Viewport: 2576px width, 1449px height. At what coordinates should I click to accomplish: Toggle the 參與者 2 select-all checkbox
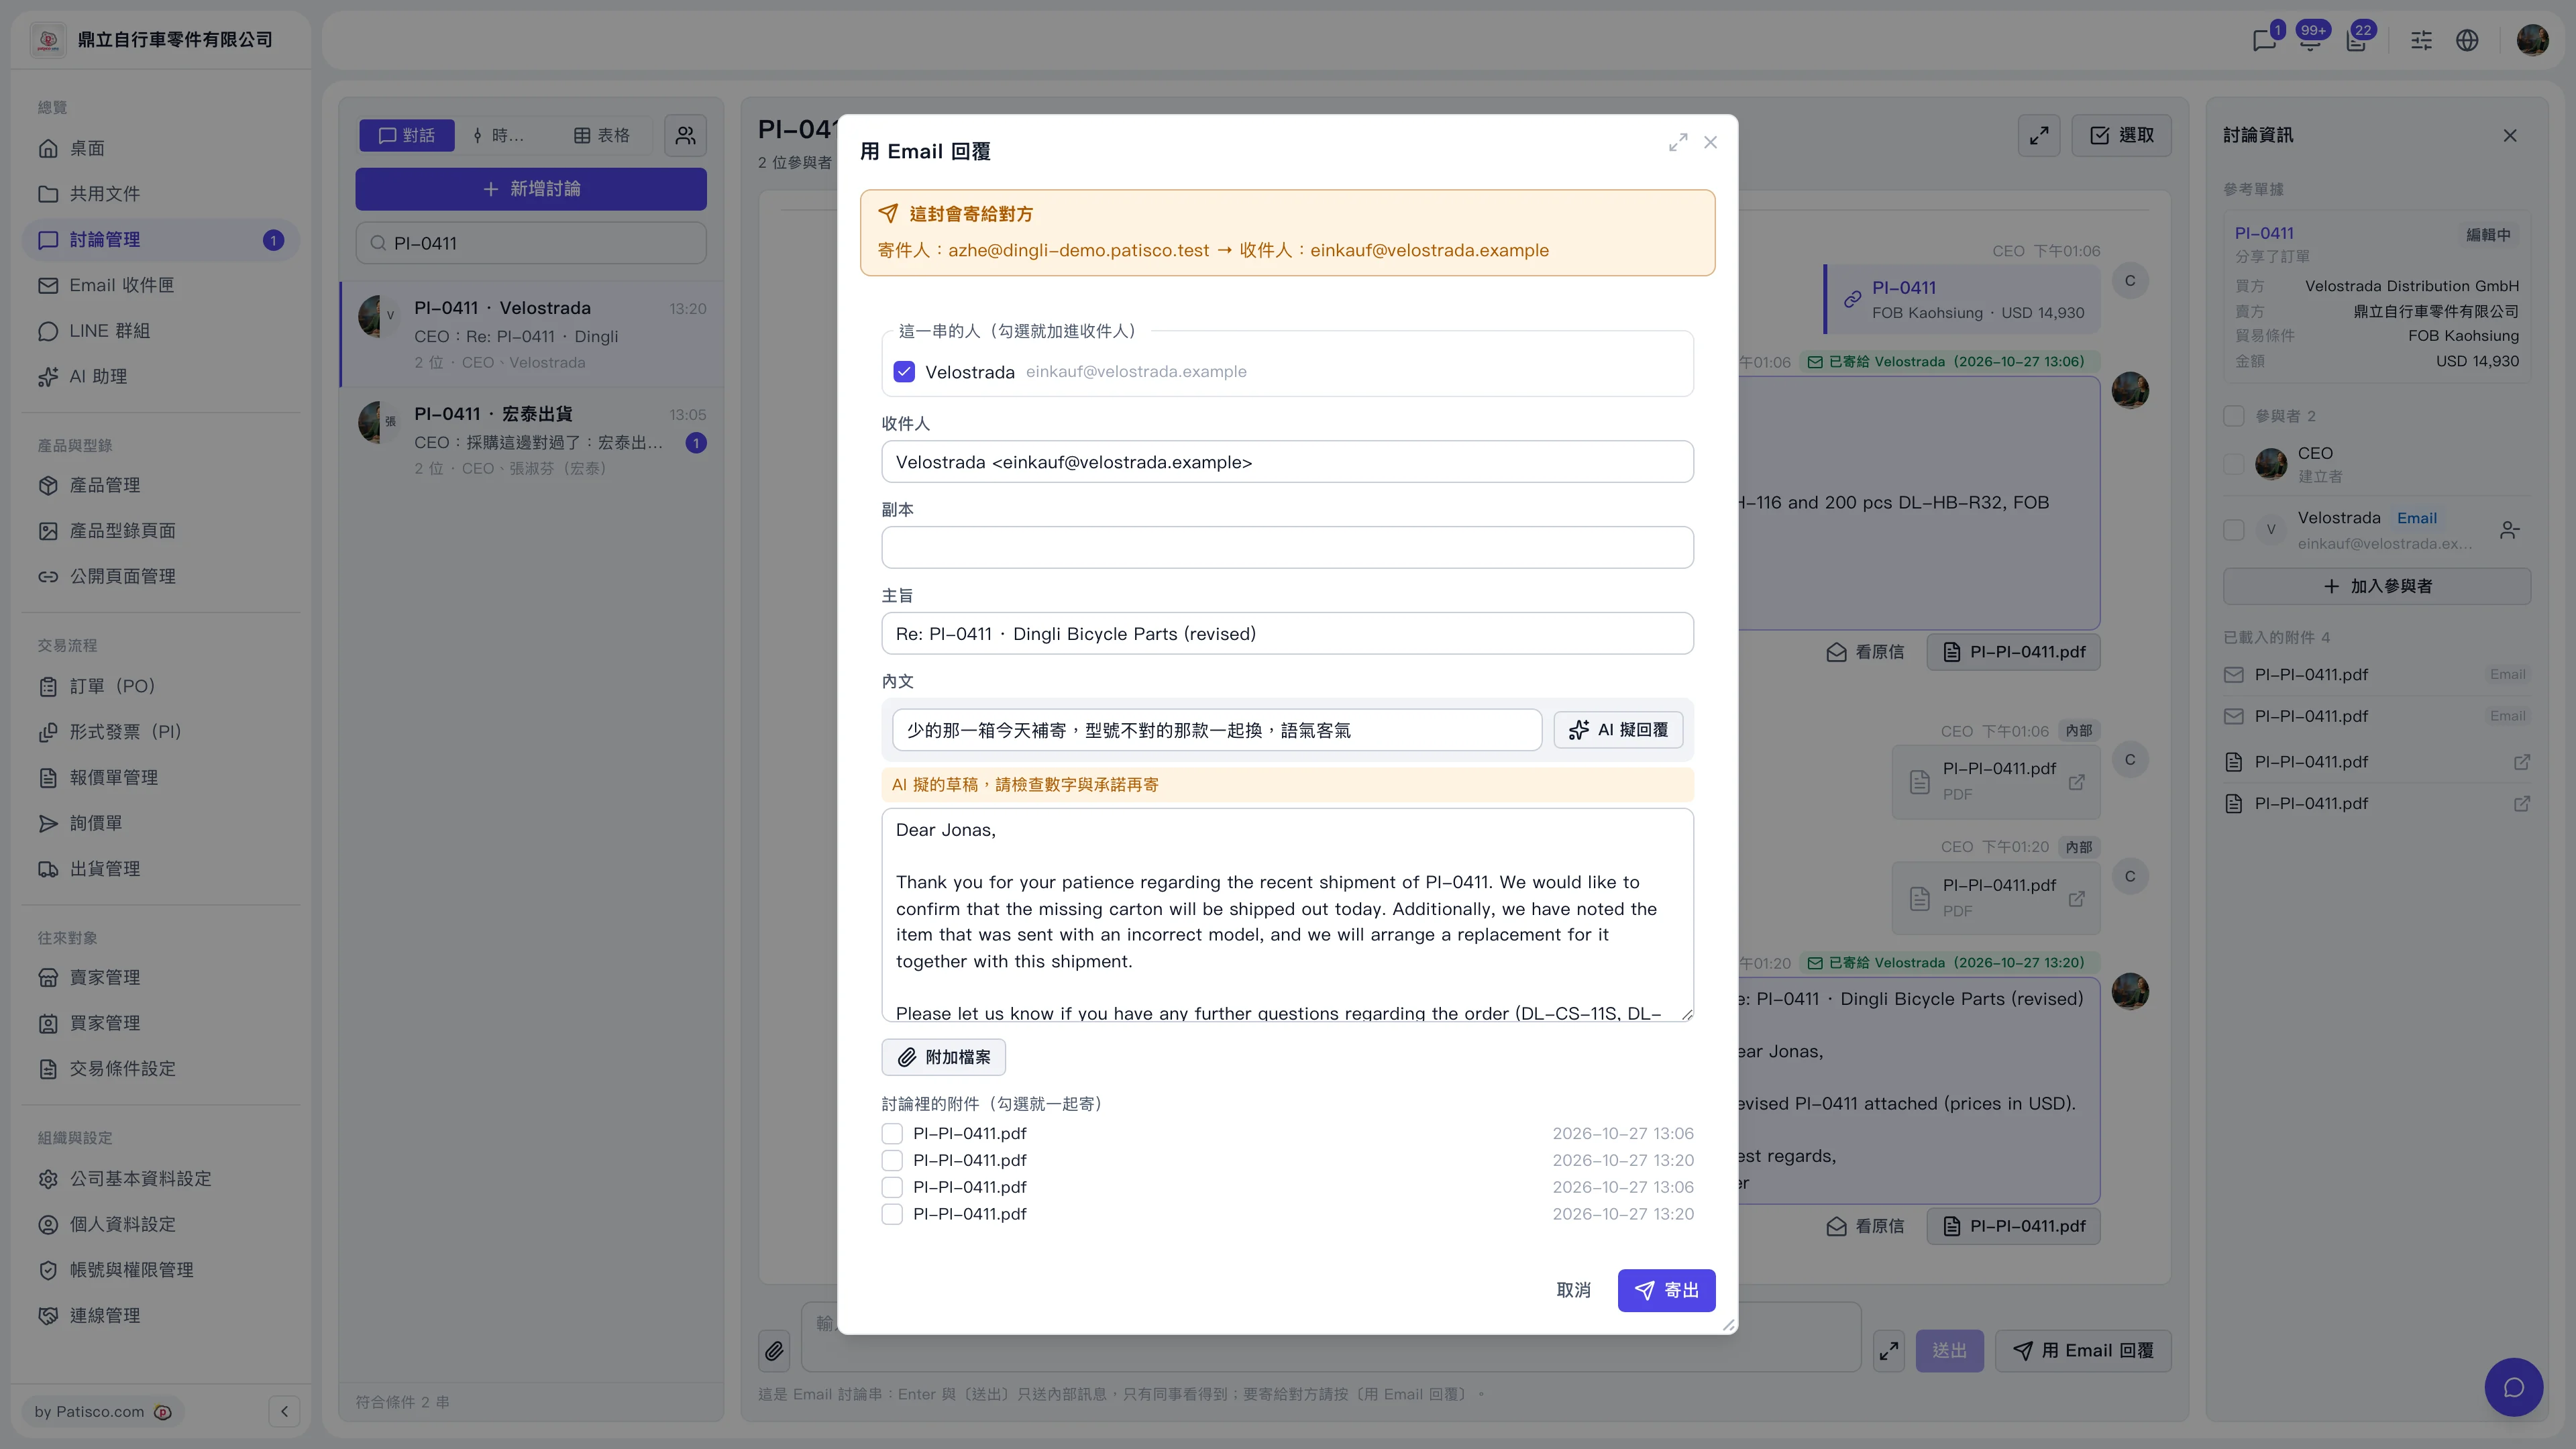(2233, 416)
